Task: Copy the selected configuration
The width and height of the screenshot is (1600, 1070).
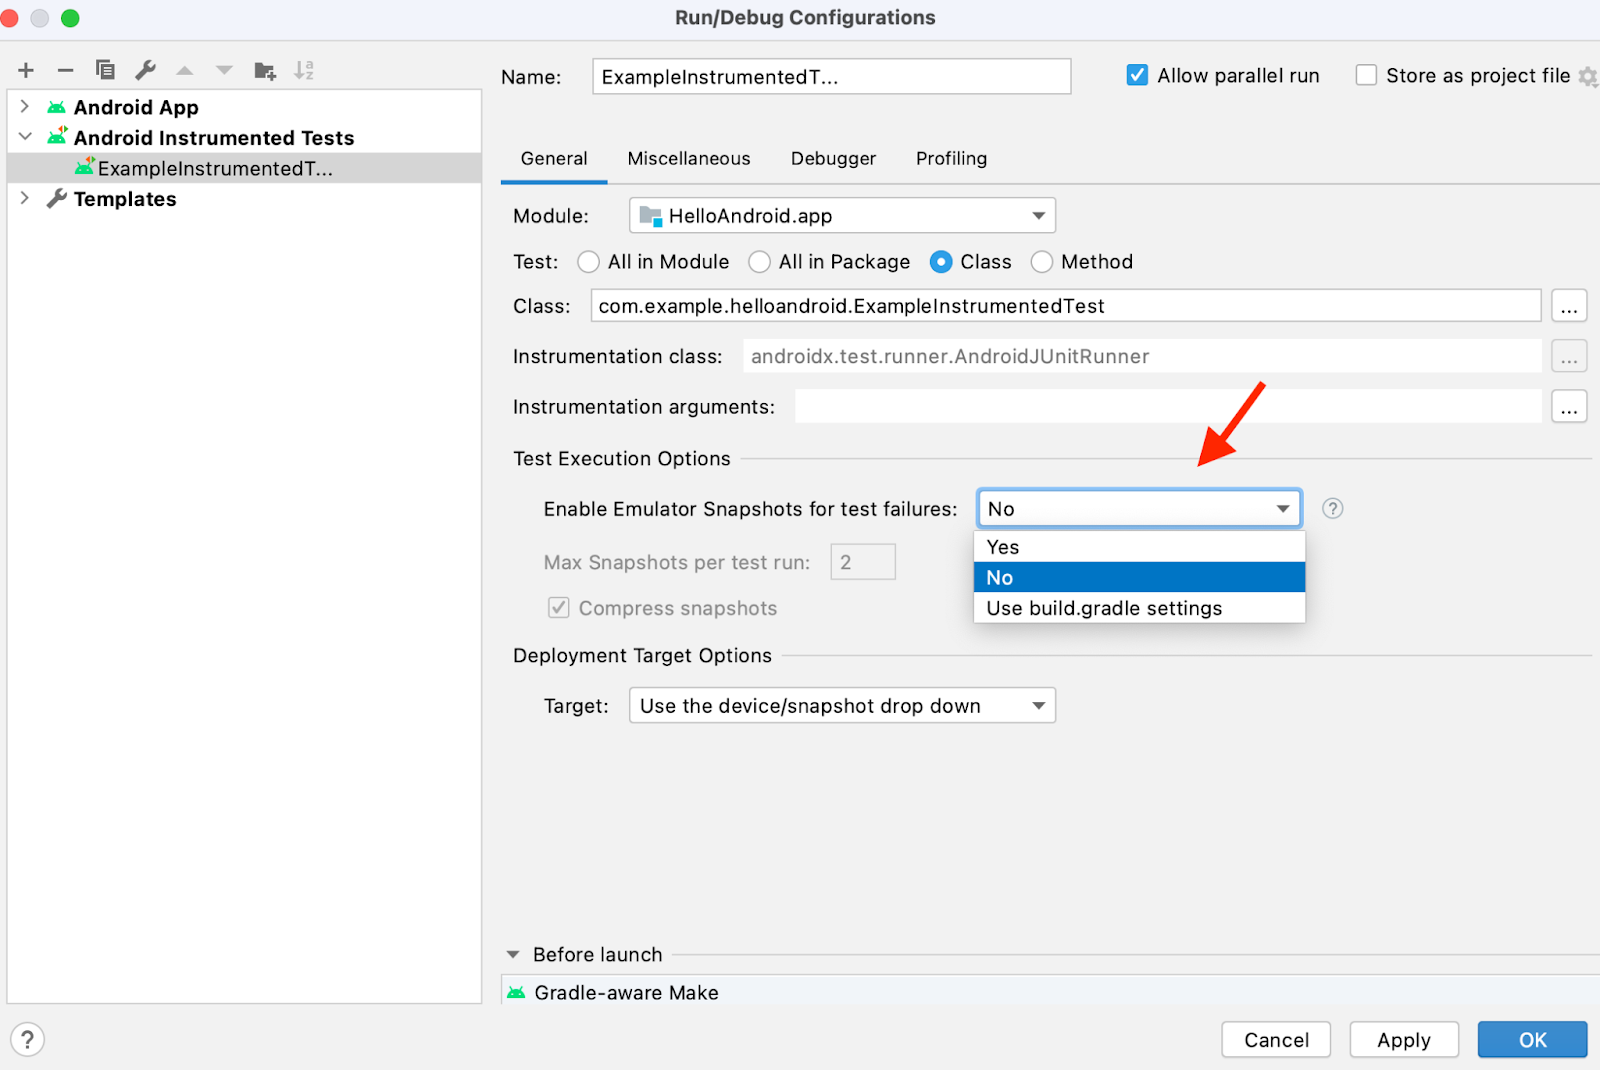Action: [105, 70]
